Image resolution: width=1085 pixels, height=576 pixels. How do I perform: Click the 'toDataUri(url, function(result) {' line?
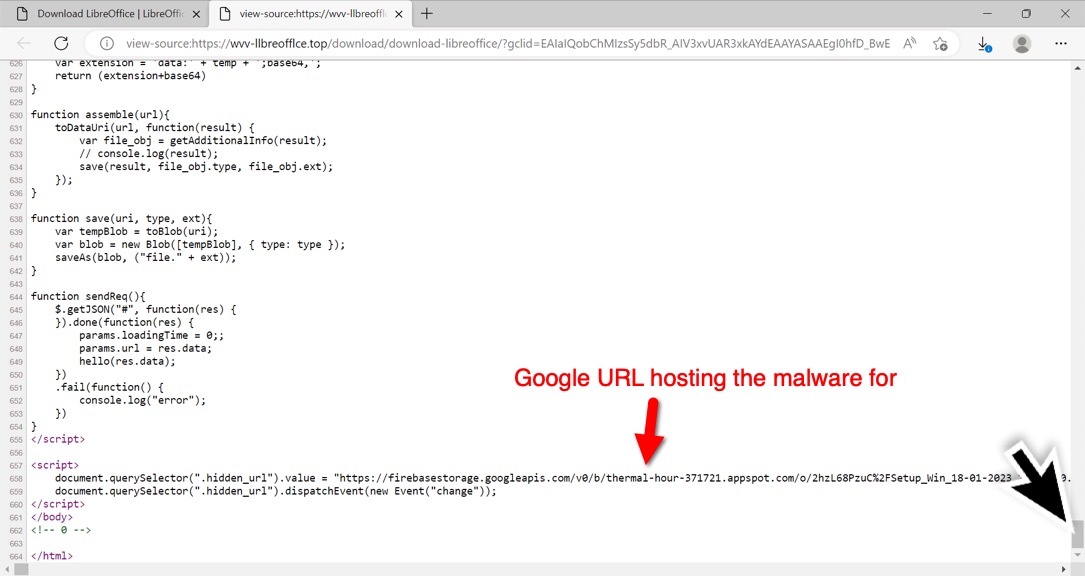pyautogui.click(x=154, y=127)
